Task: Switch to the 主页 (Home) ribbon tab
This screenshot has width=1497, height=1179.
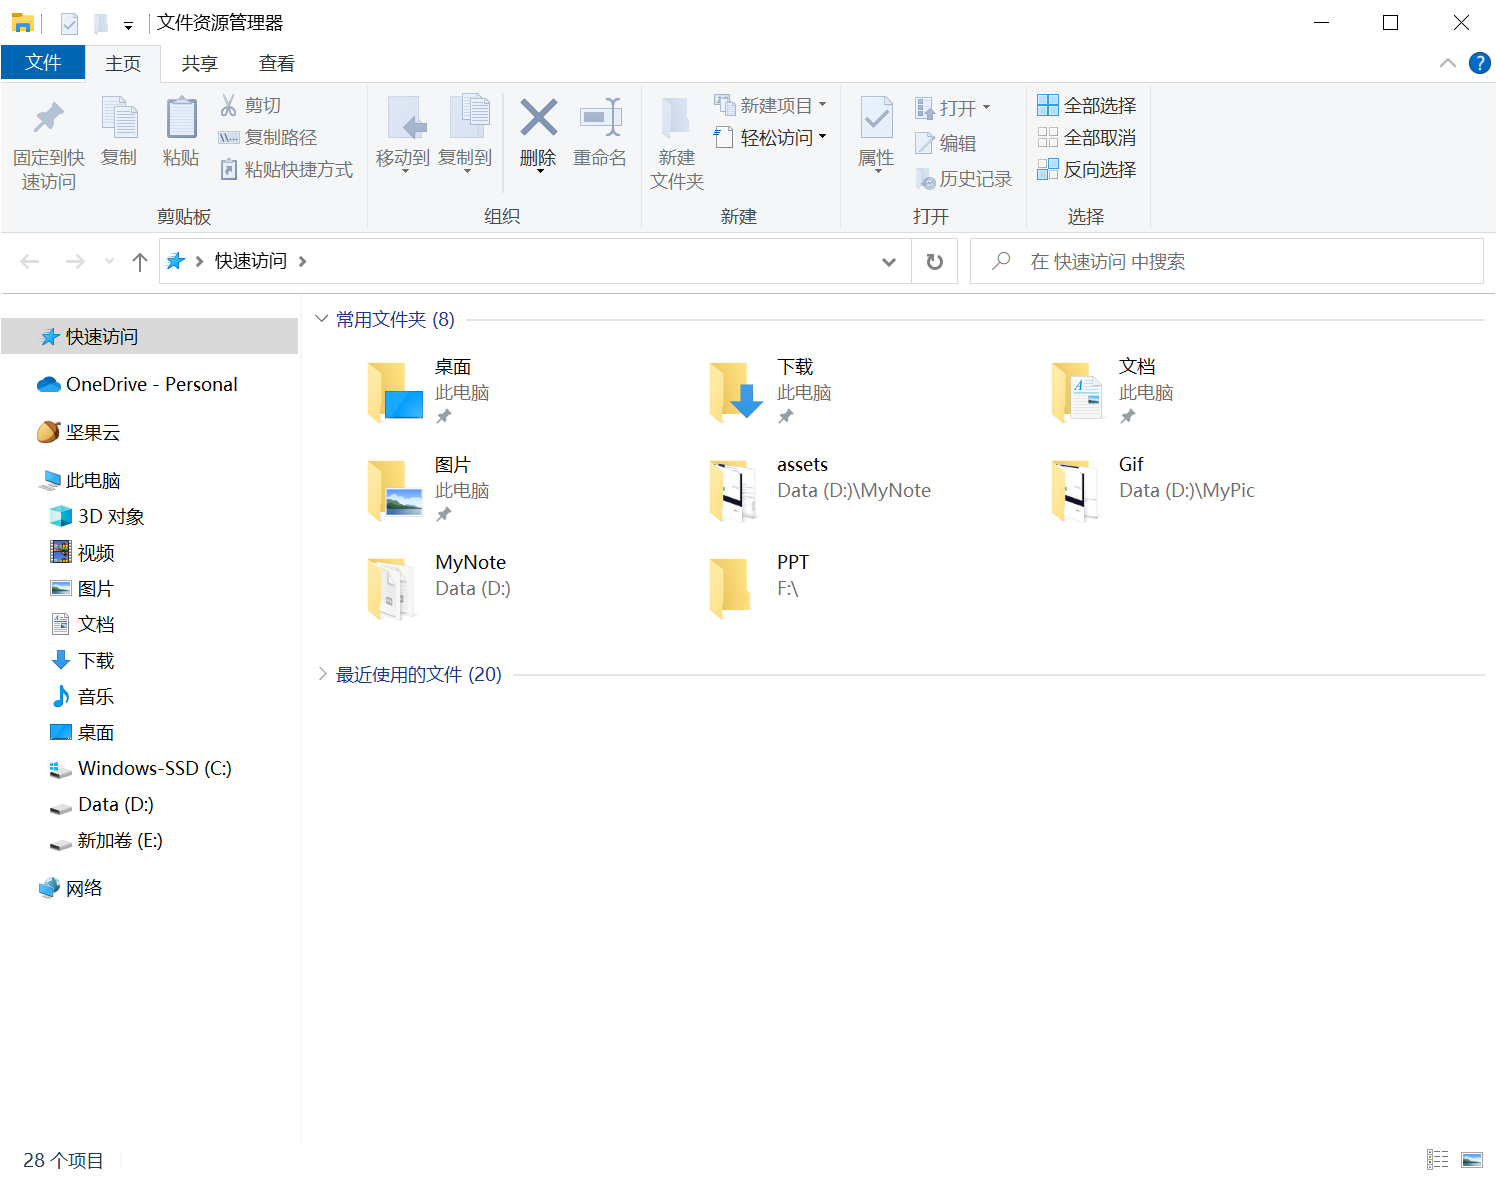Action: [x=123, y=63]
